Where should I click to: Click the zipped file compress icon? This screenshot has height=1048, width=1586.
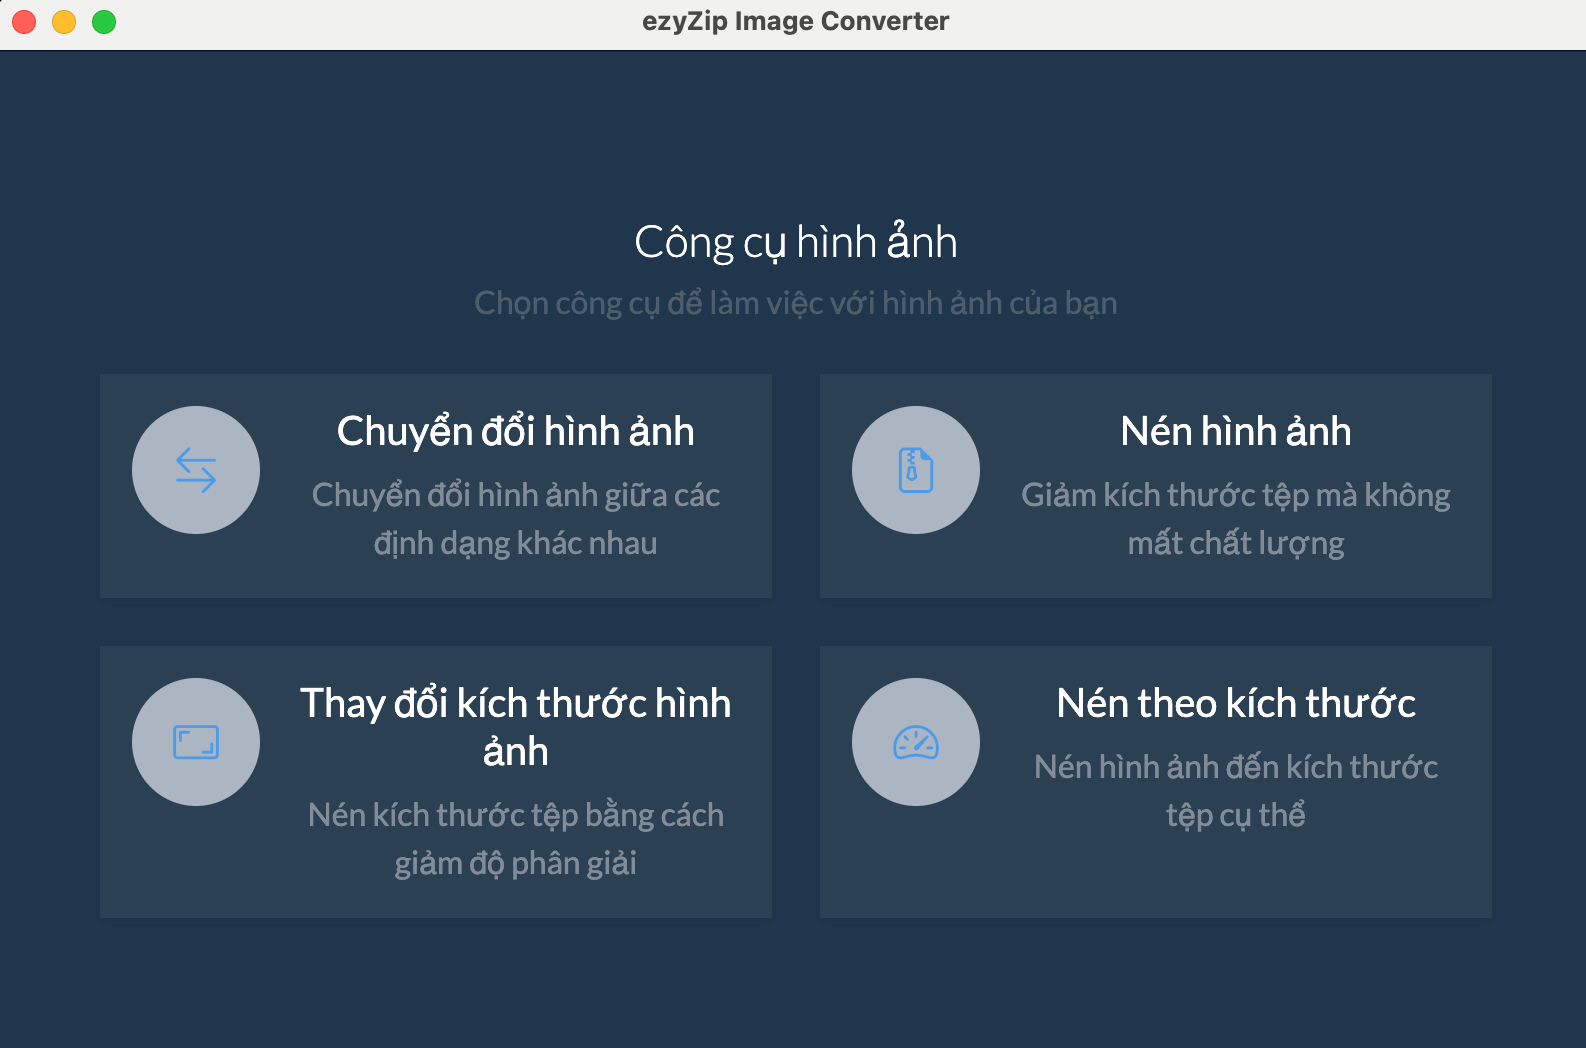pyautogui.click(x=916, y=470)
